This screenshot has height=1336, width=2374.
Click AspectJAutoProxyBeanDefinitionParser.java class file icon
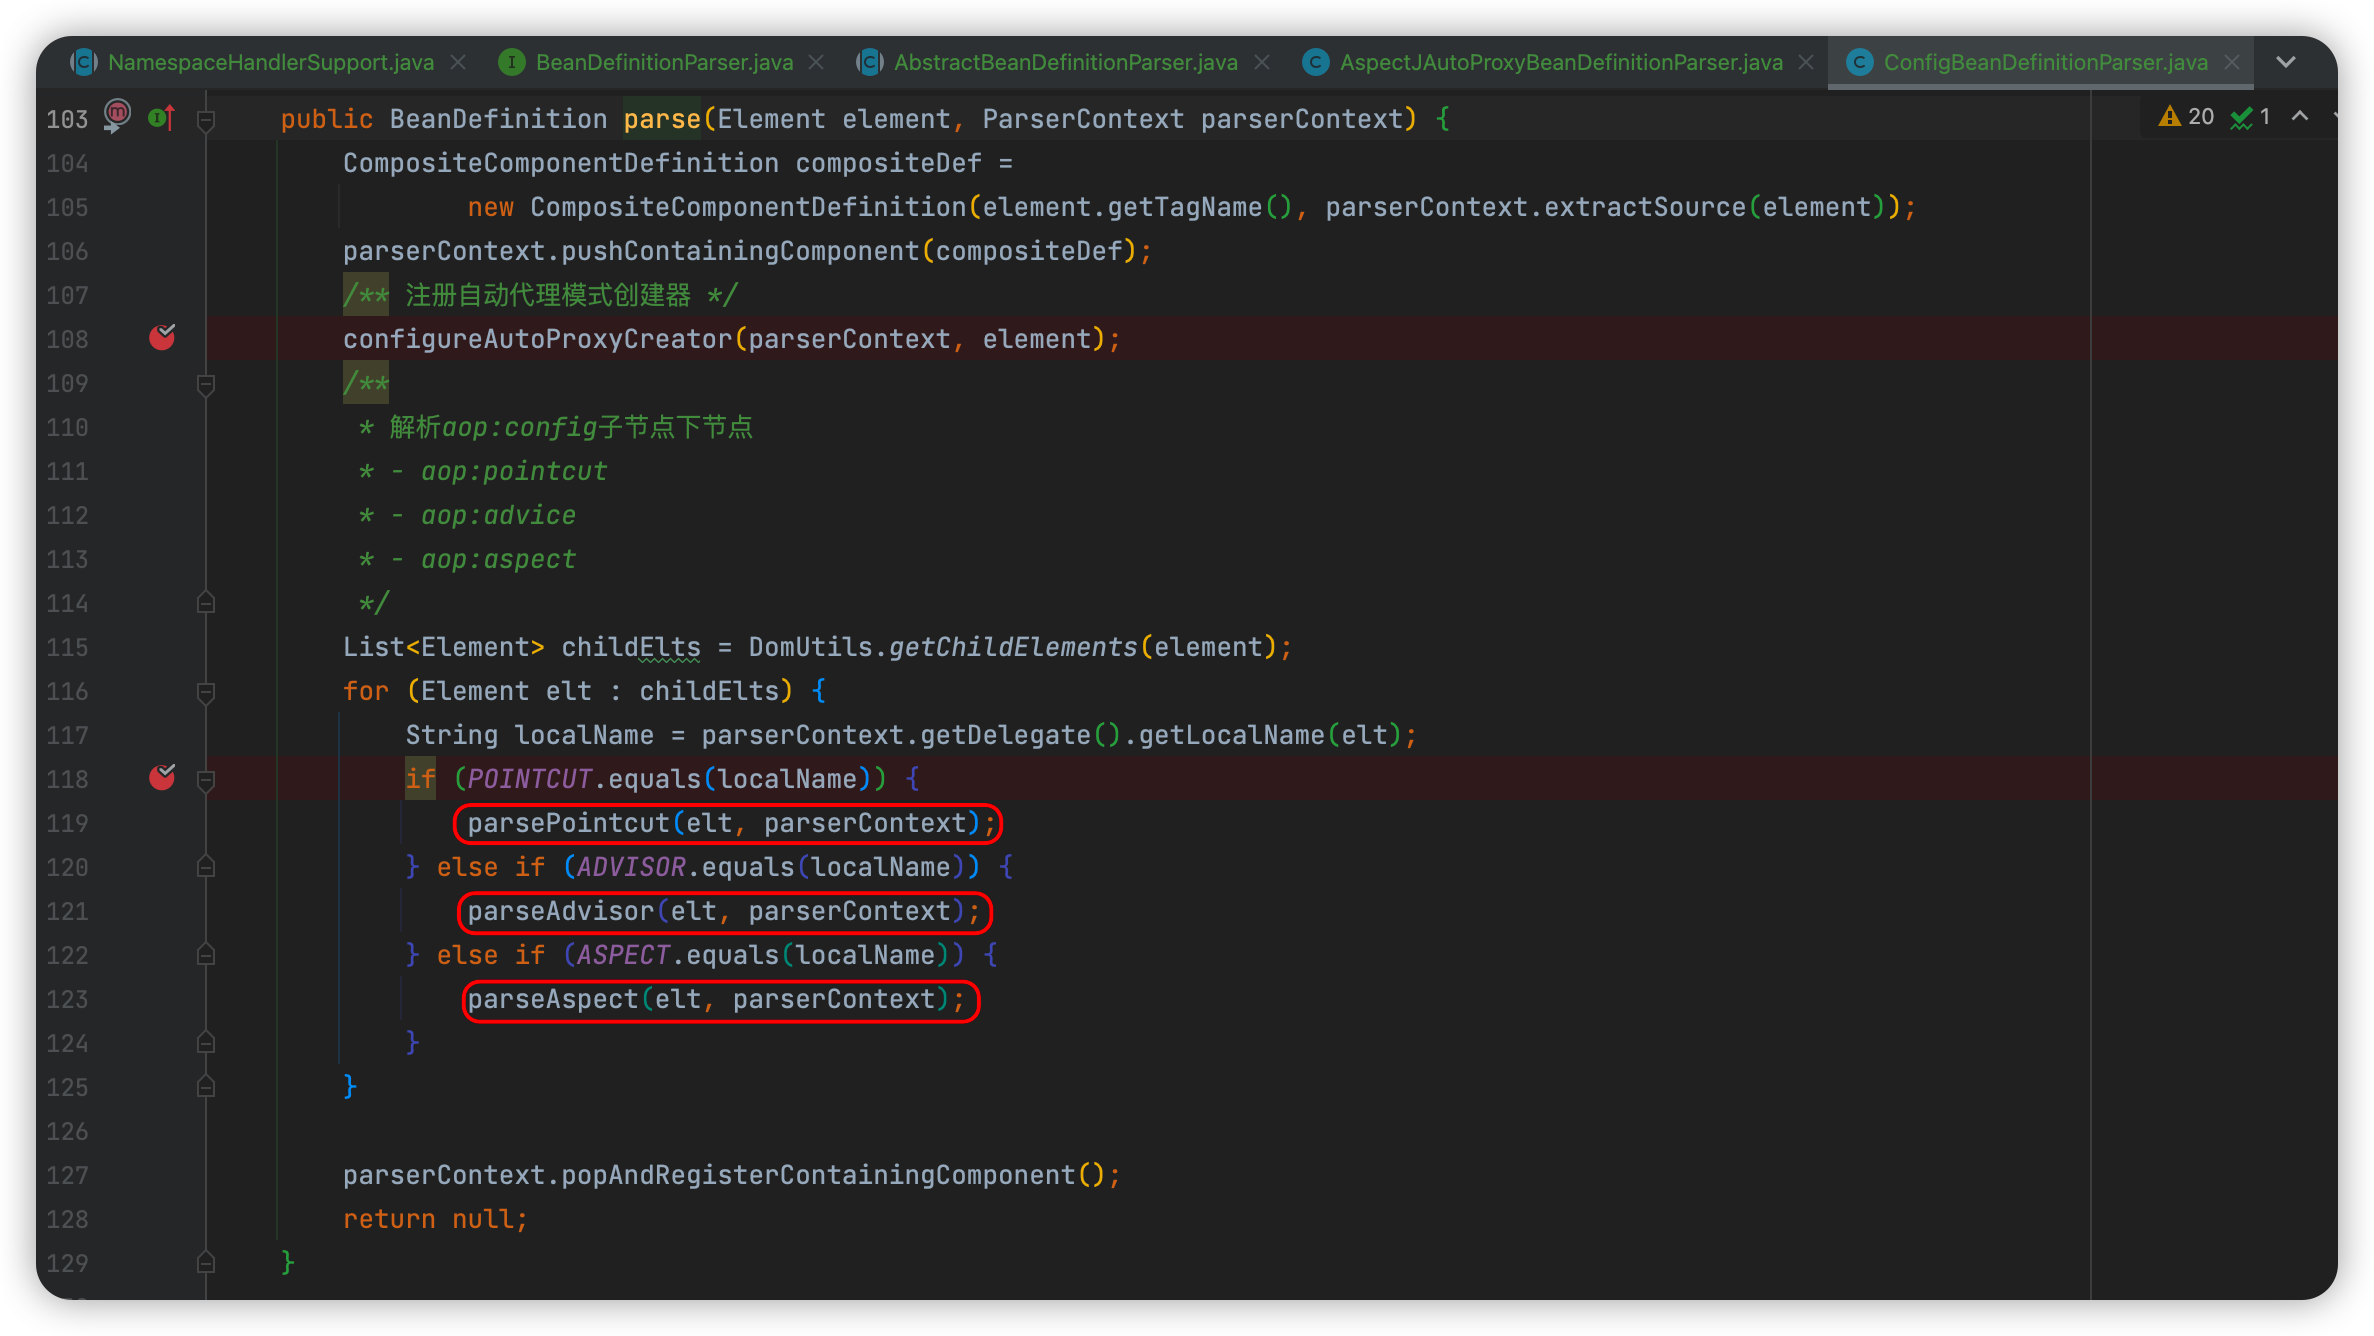pos(1315,62)
